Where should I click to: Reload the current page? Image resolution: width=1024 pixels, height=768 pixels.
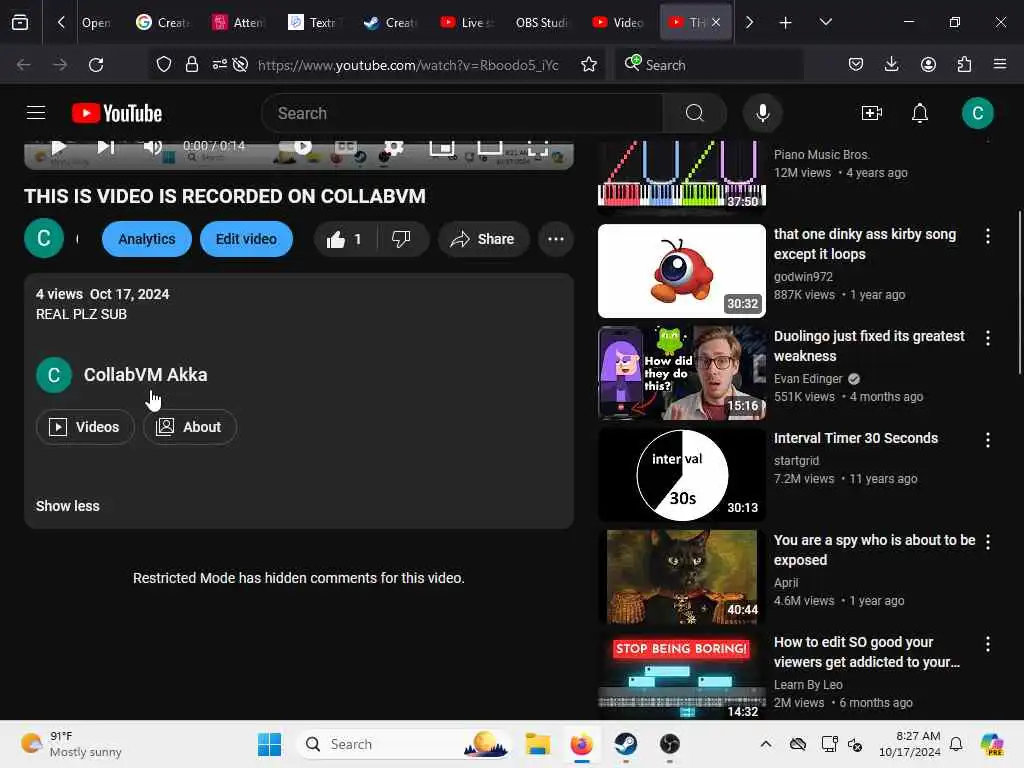point(96,65)
